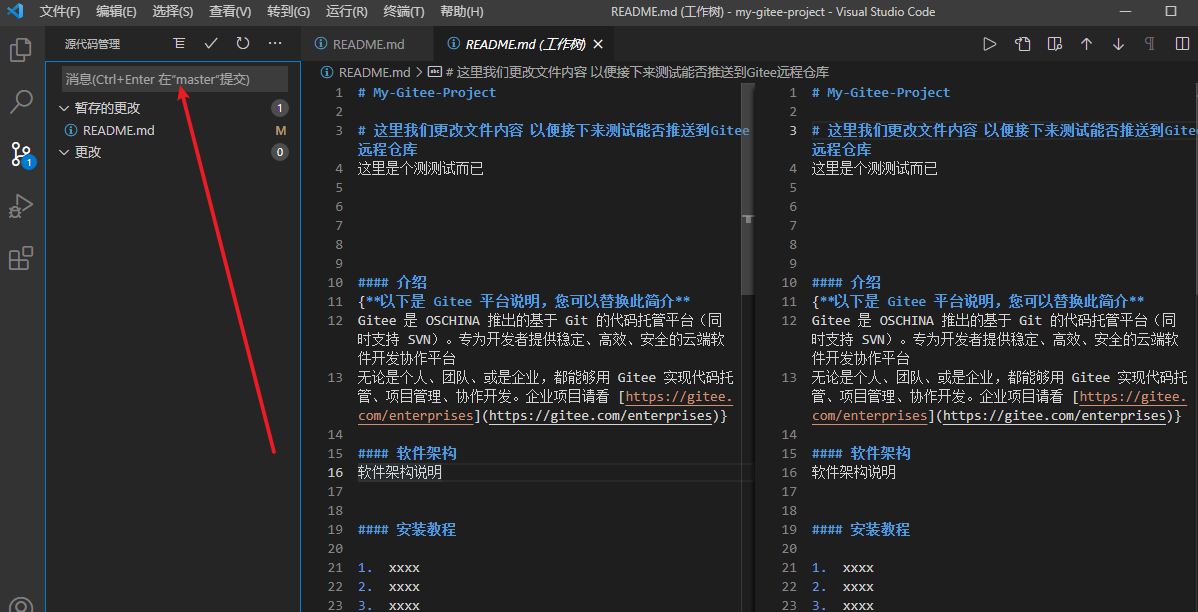
Task: Click the info icon on the README.md tab
Action: click(x=321, y=44)
